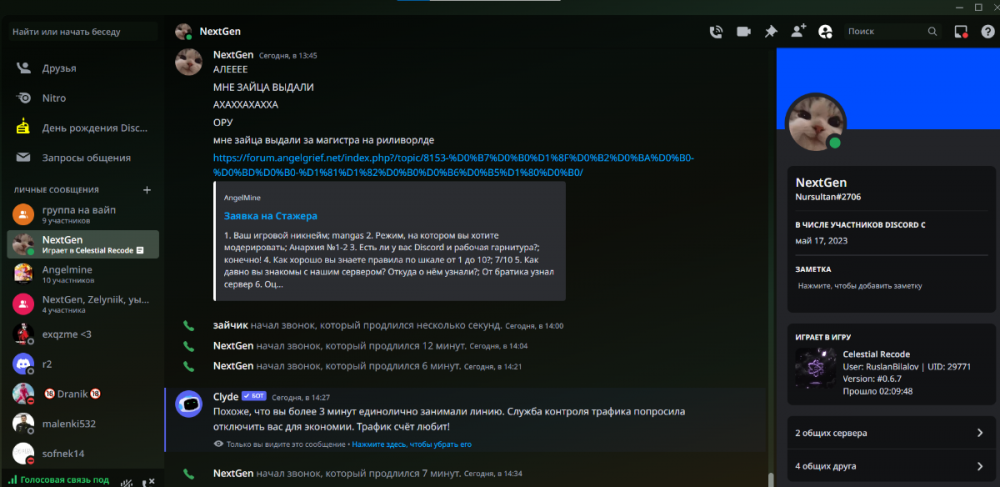The width and height of the screenshot is (1000, 487).
Task: Open 'Заявка на Стажера' embed title link
Action: point(270,216)
